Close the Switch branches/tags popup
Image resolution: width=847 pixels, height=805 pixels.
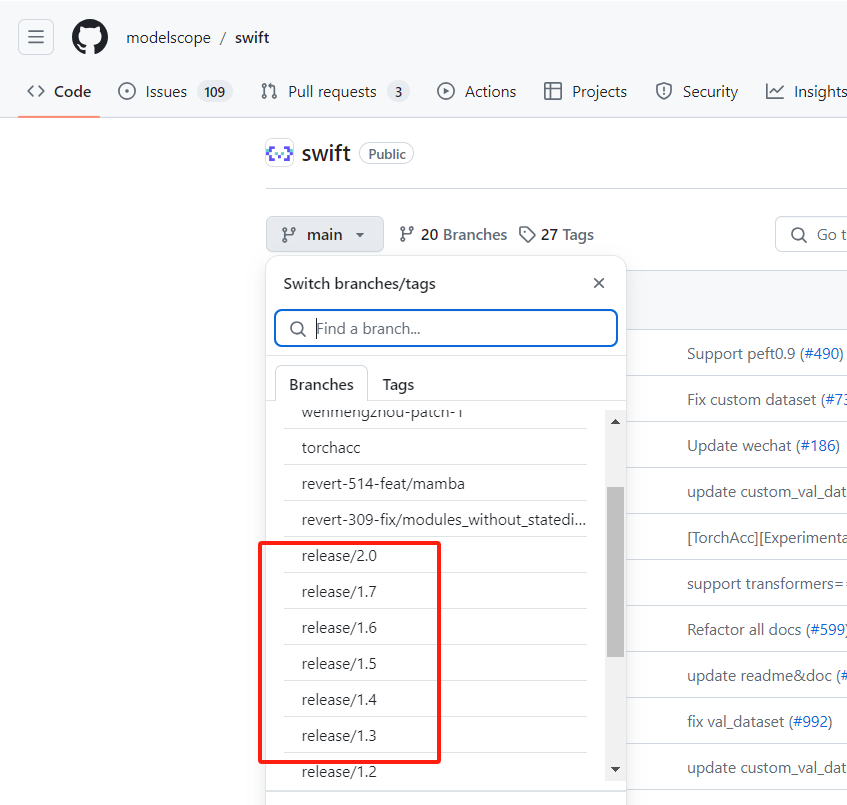tap(599, 283)
